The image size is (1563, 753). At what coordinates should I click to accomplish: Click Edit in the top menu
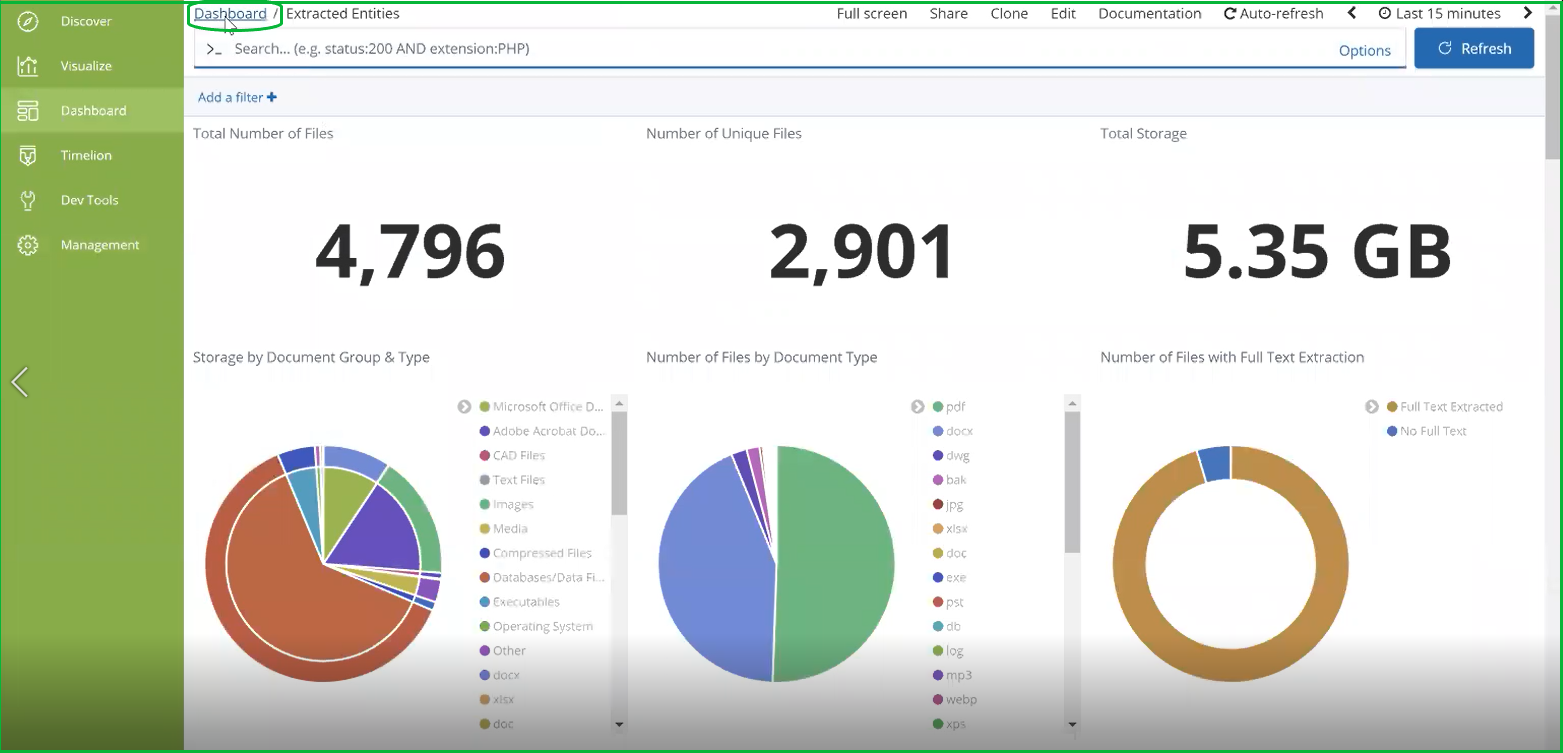(x=1063, y=14)
